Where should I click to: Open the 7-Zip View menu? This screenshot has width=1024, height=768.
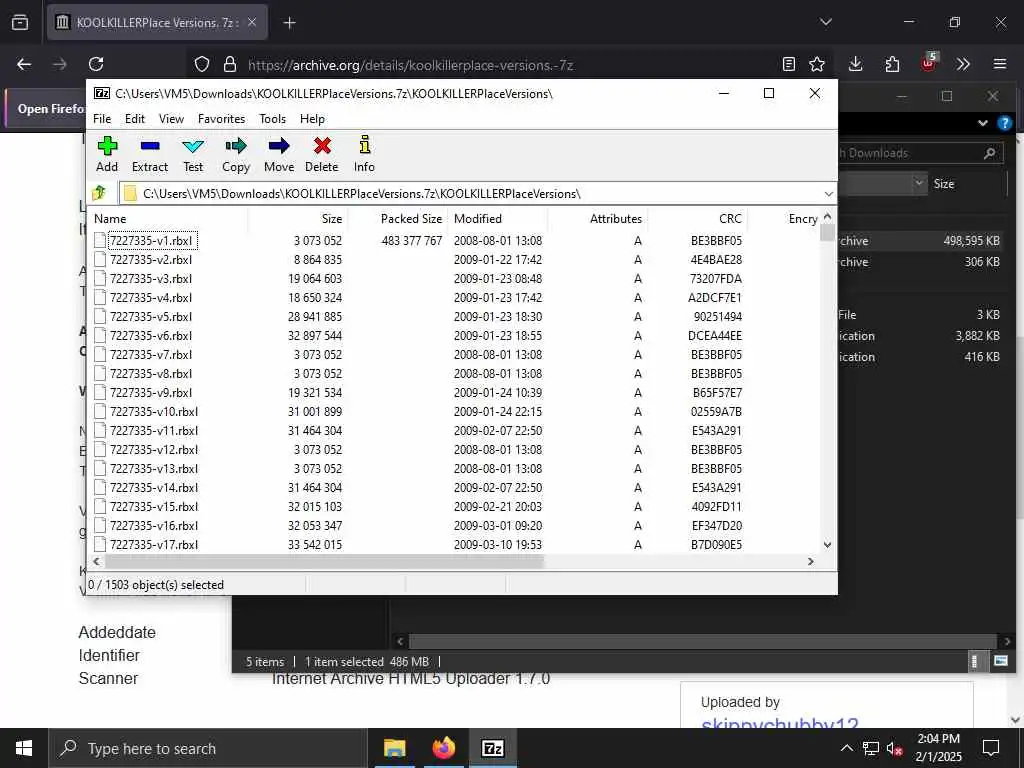[171, 119]
